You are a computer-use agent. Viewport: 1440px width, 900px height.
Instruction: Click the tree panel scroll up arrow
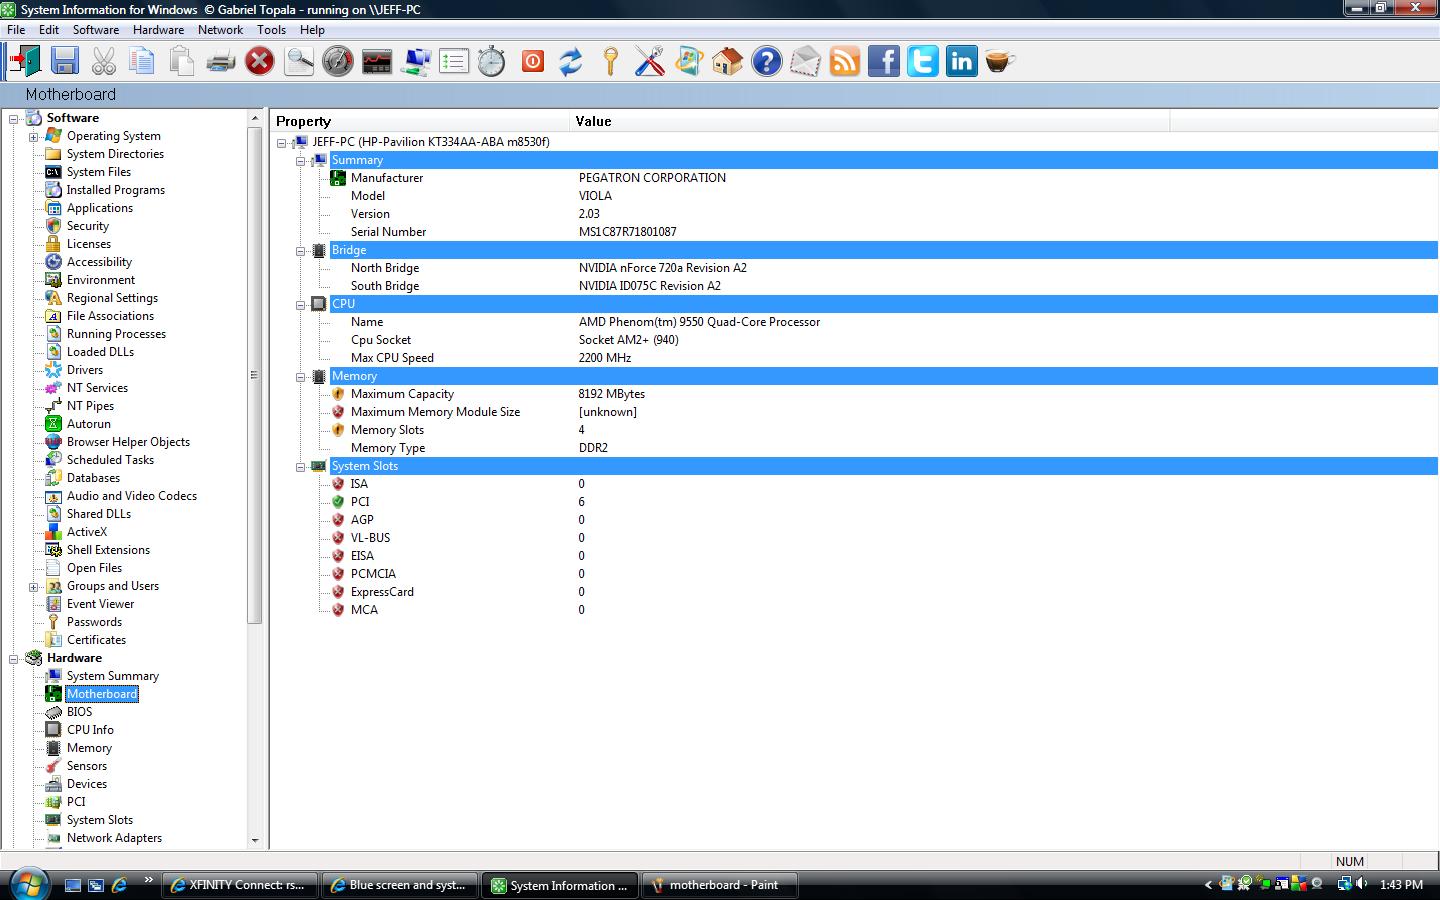pyautogui.click(x=255, y=118)
